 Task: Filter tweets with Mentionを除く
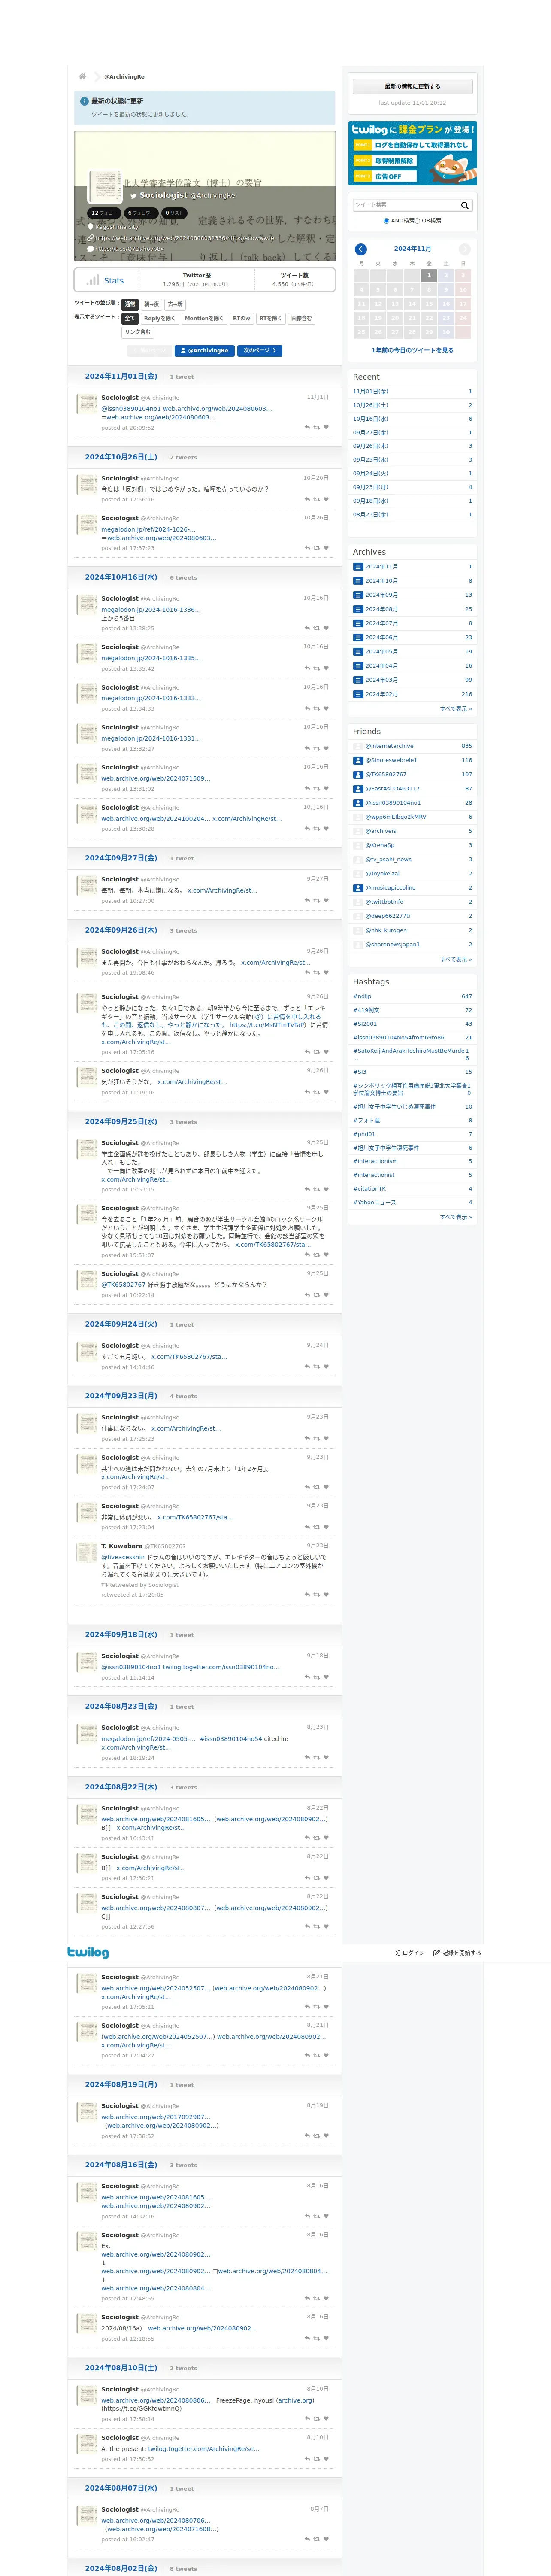204,318
